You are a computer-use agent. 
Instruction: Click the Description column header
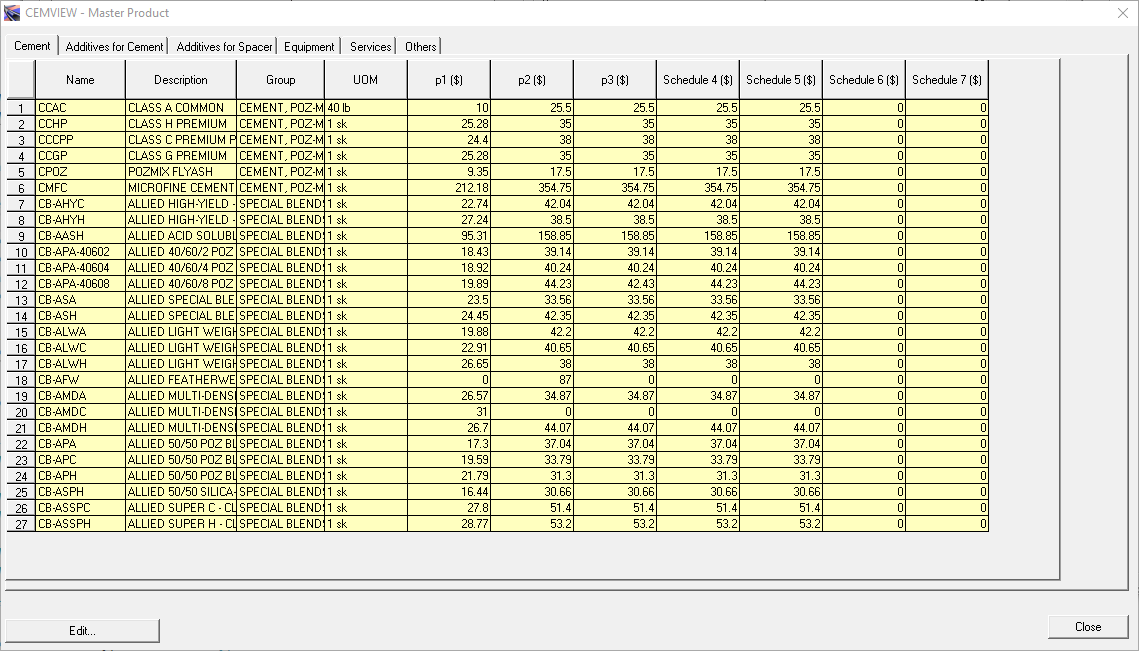181,80
